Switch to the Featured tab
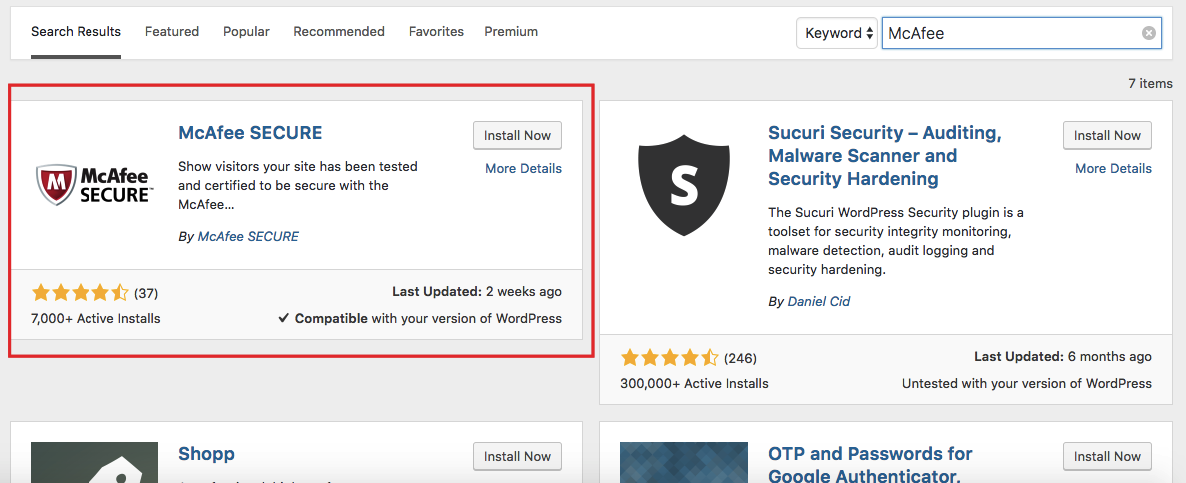 [172, 32]
